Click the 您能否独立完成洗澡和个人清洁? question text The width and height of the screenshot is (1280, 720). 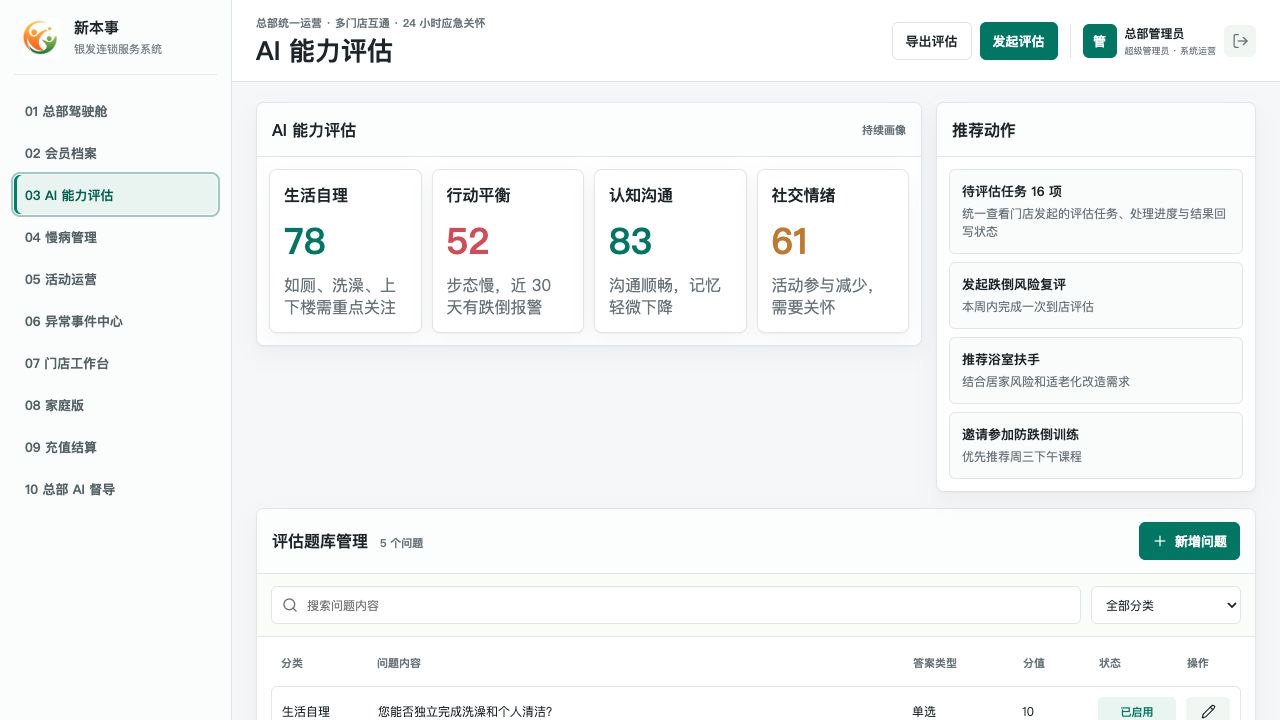(465, 712)
